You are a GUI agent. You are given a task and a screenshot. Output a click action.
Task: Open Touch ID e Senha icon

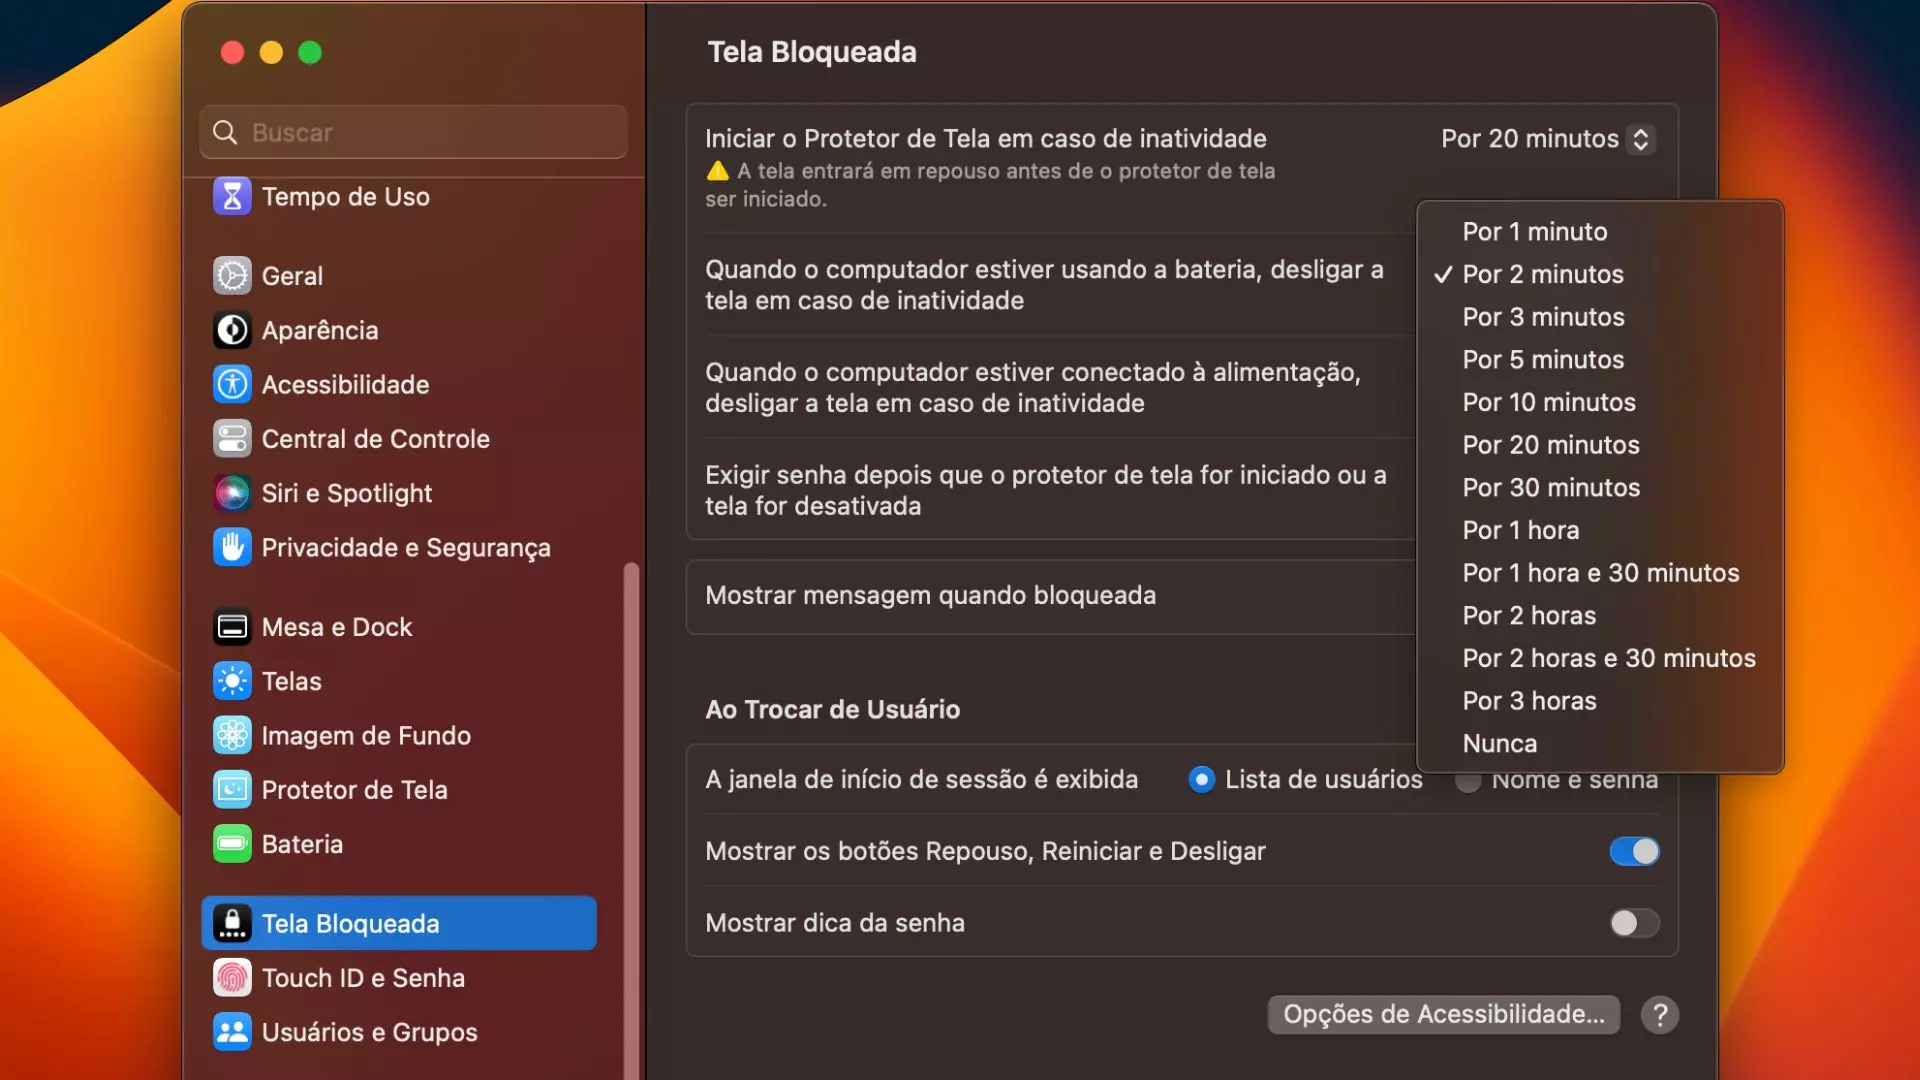tap(231, 978)
